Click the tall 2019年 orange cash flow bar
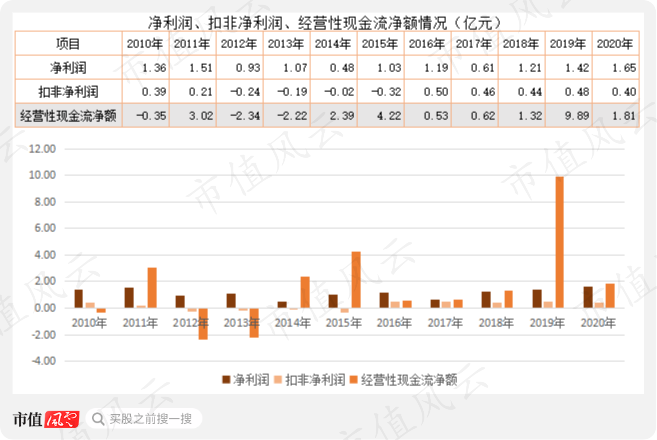This screenshot has width=657, height=440. click(x=559, y=242)
